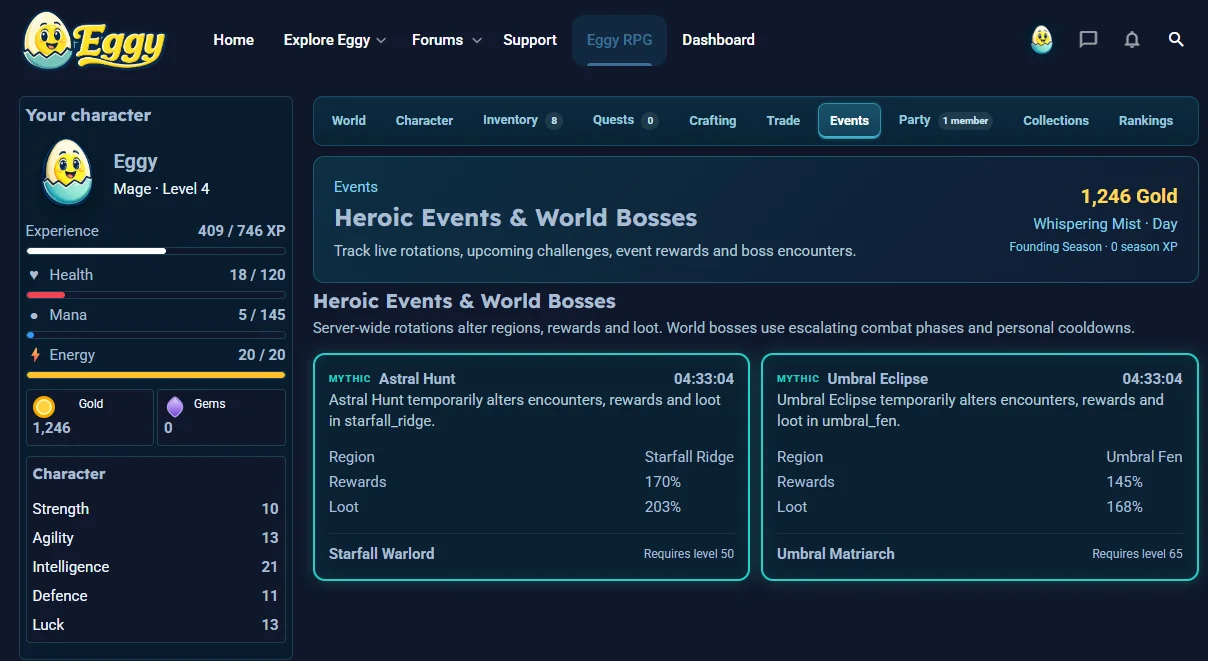Screen dimensions: 1208x661
Task: Open the Support page
Action: (x=530, y=40)
